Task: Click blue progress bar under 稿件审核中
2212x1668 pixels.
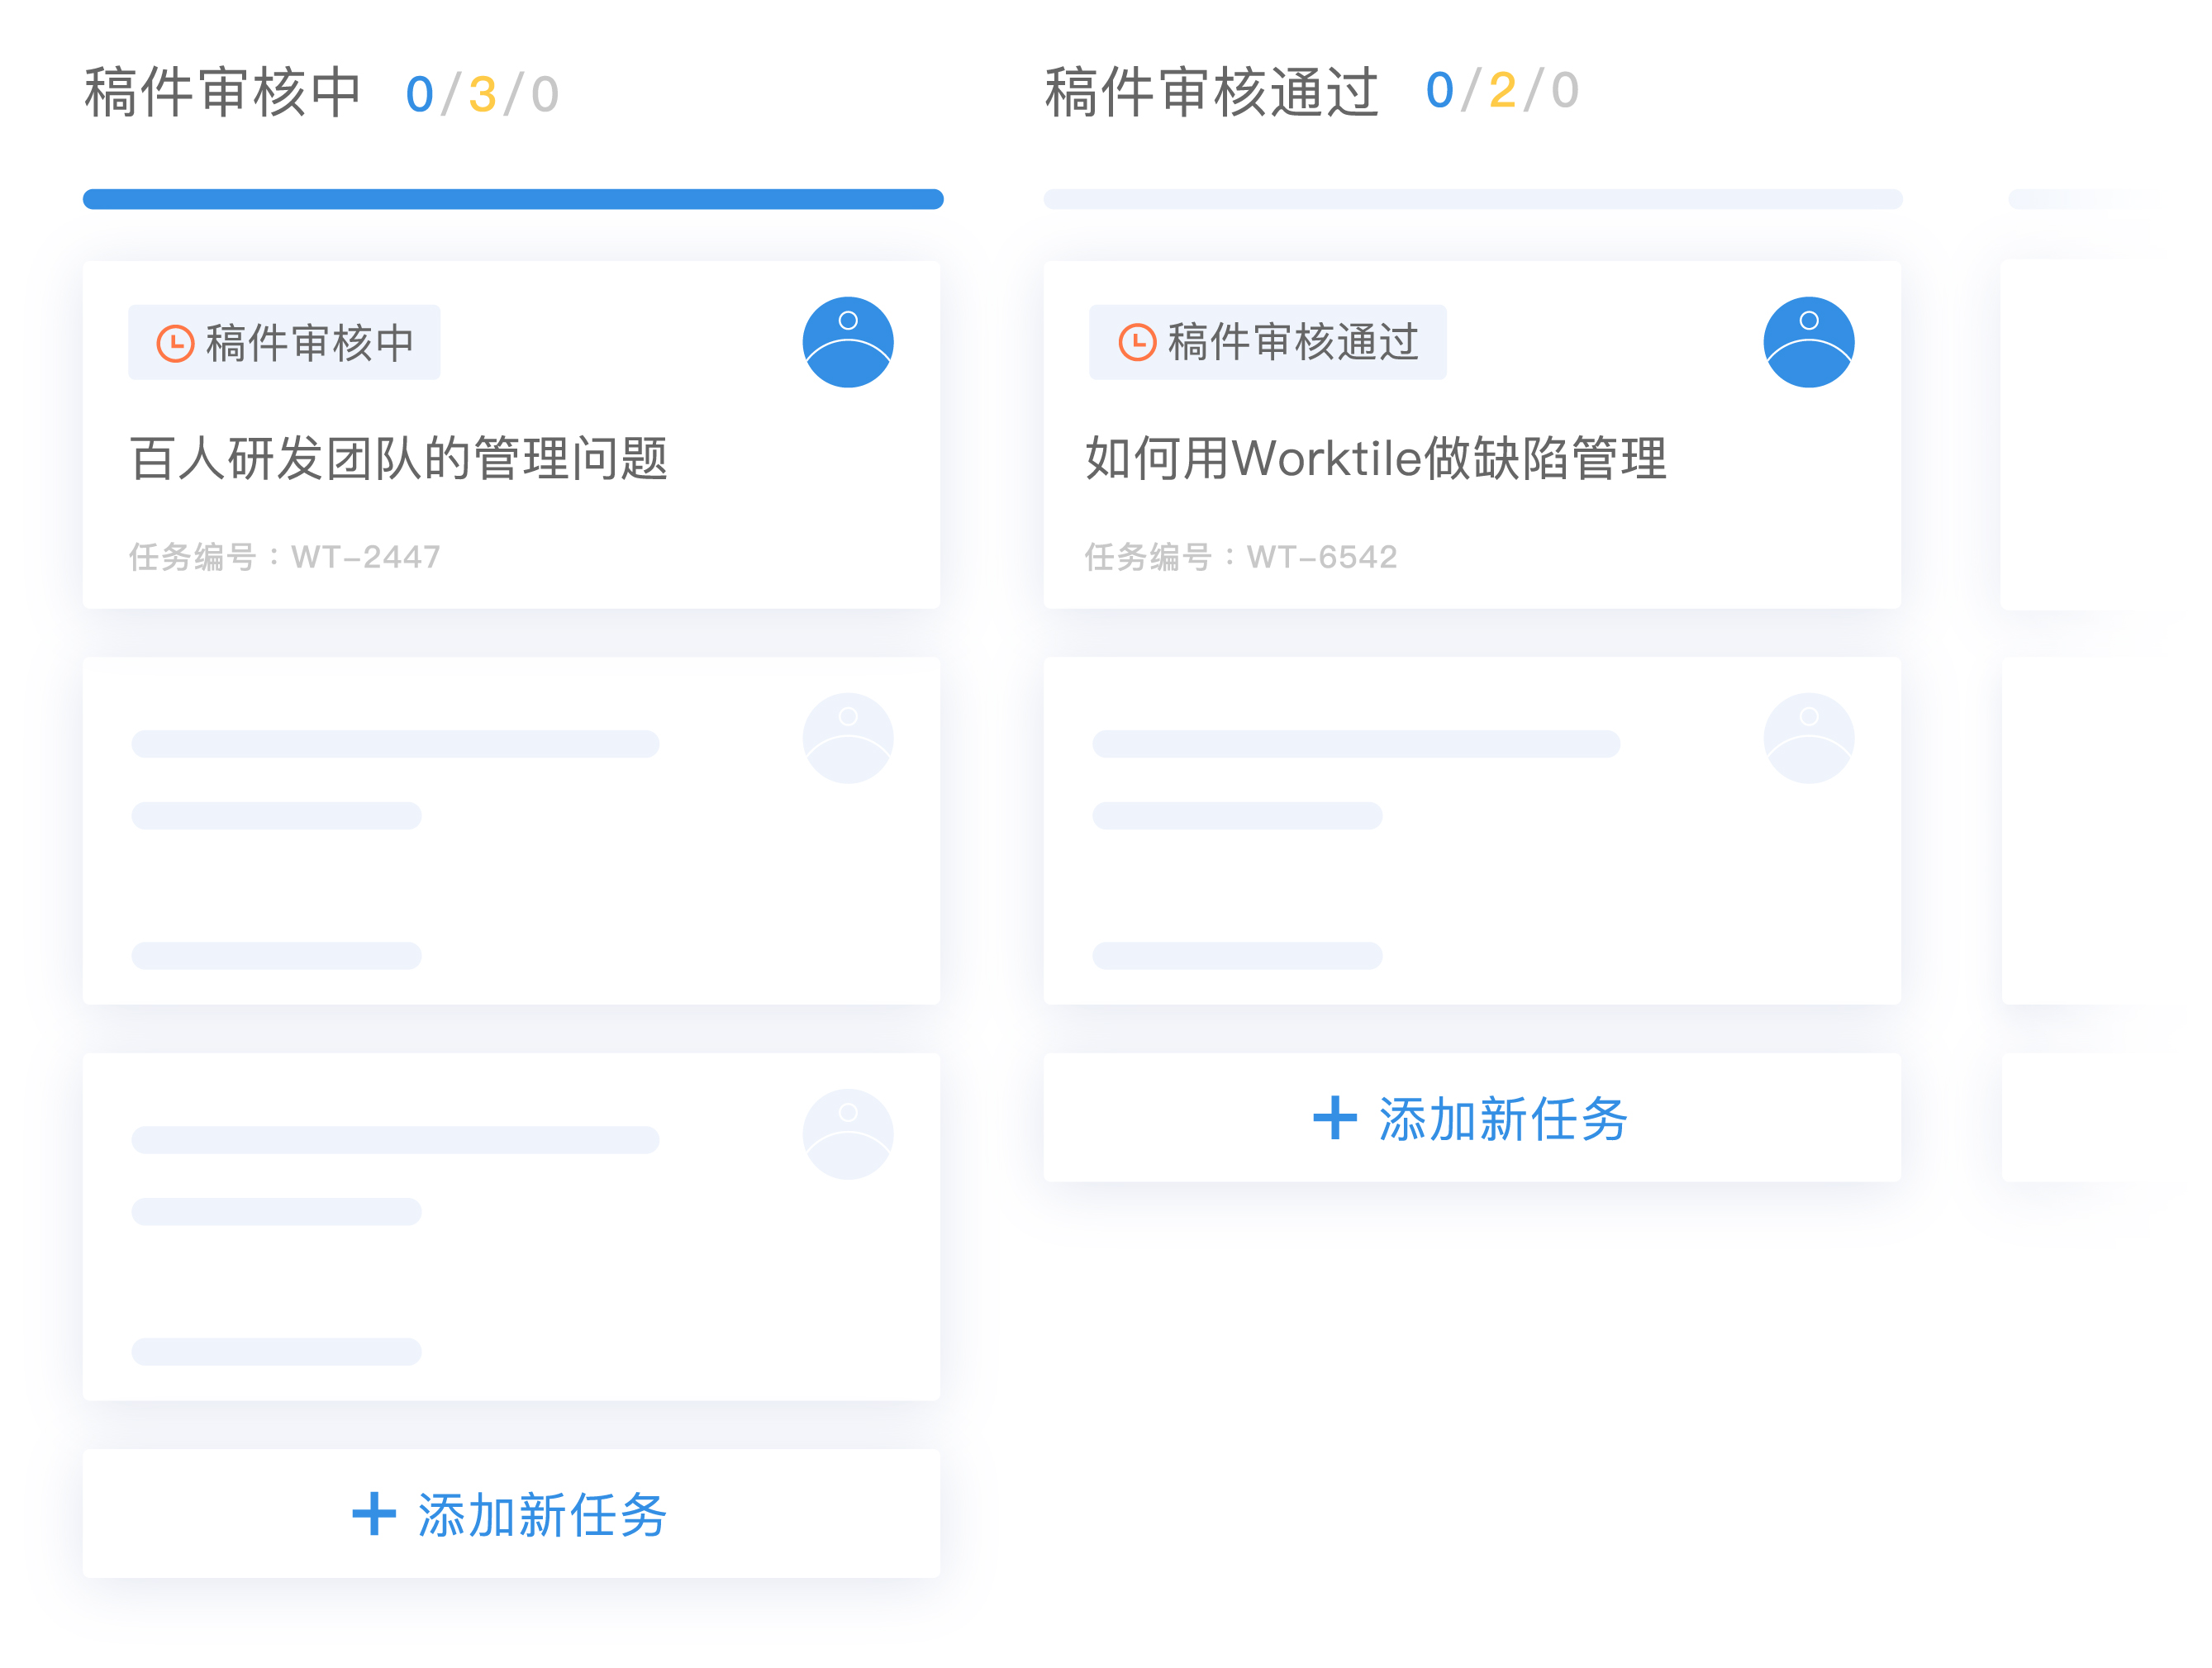Action: [513, 199]
